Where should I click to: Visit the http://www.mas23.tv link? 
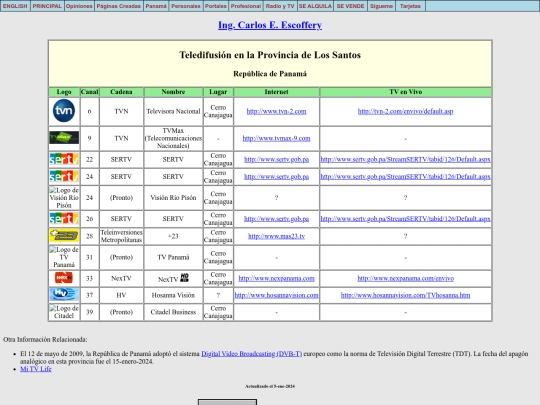point(276,236)
